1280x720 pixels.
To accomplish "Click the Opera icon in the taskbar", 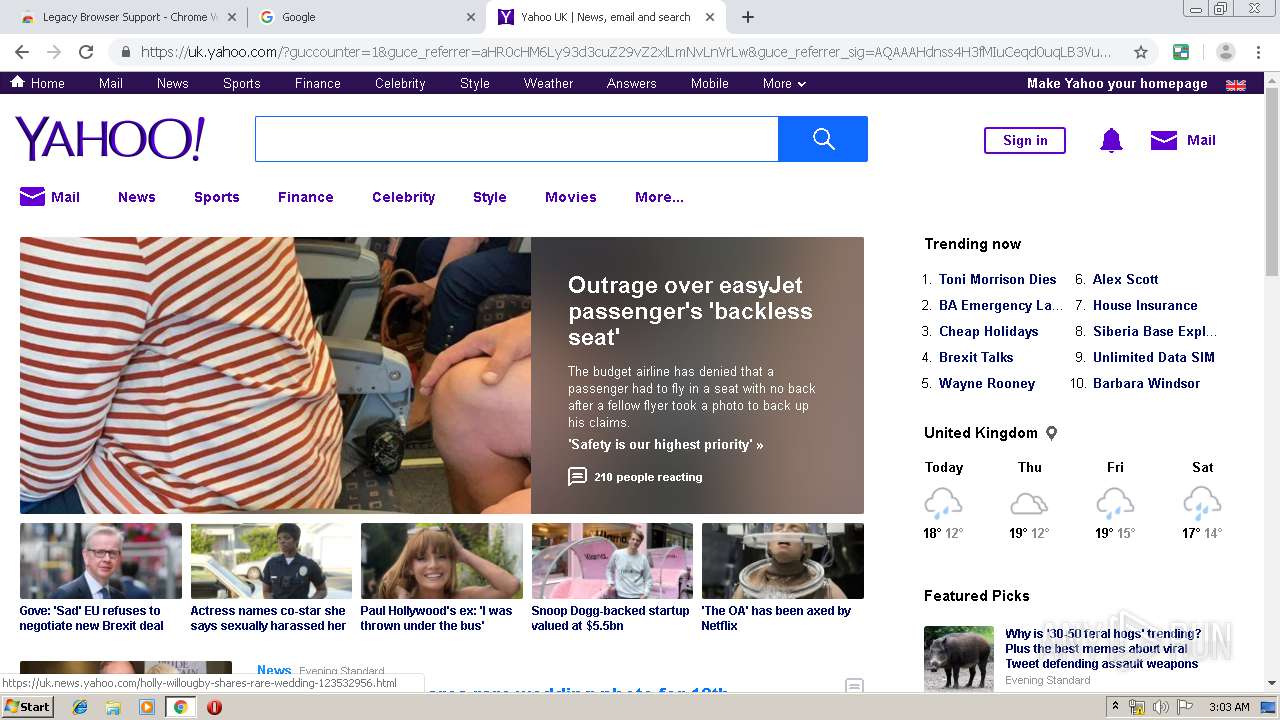I will coord(214,707).
